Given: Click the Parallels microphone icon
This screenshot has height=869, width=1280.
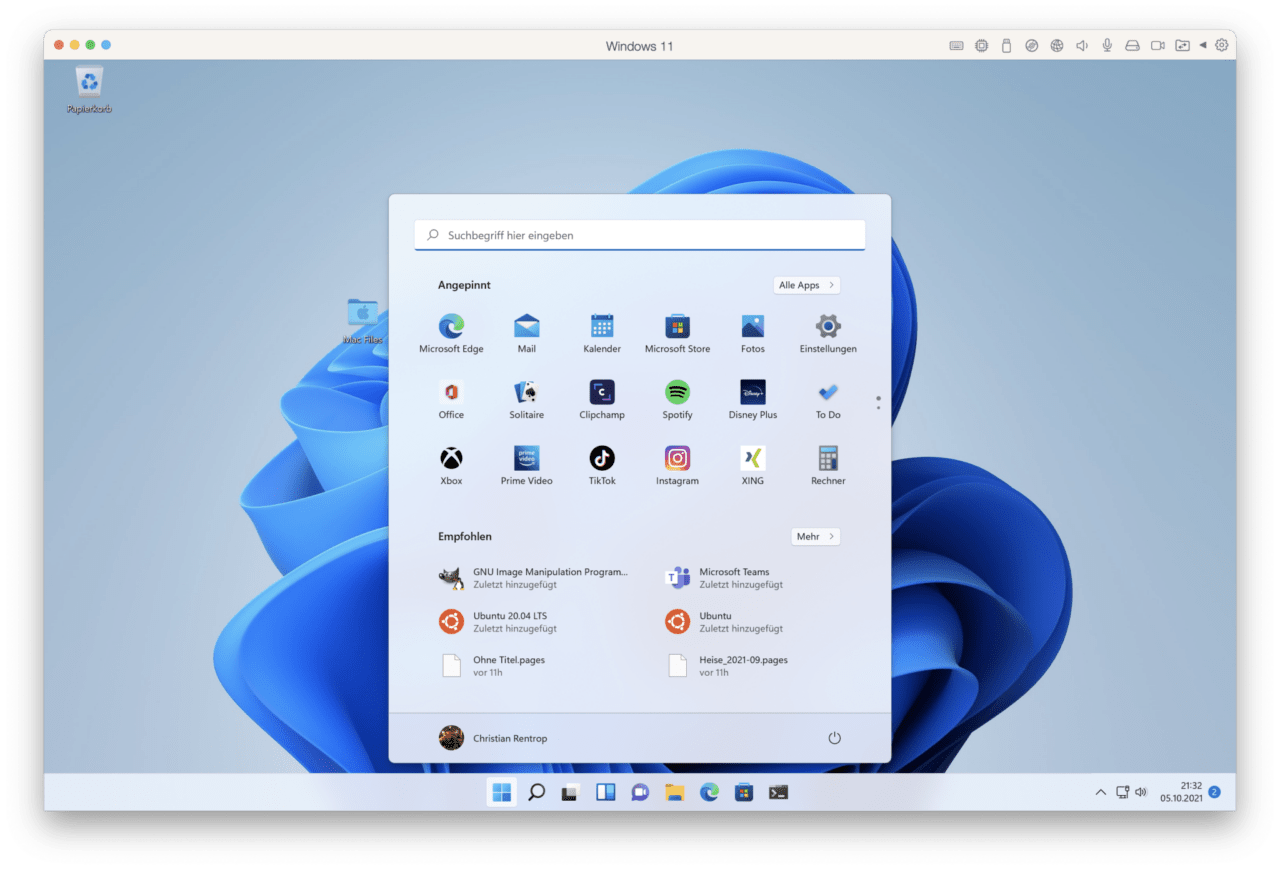Looking at the screenshot, I should click(x=1107, y=45).
